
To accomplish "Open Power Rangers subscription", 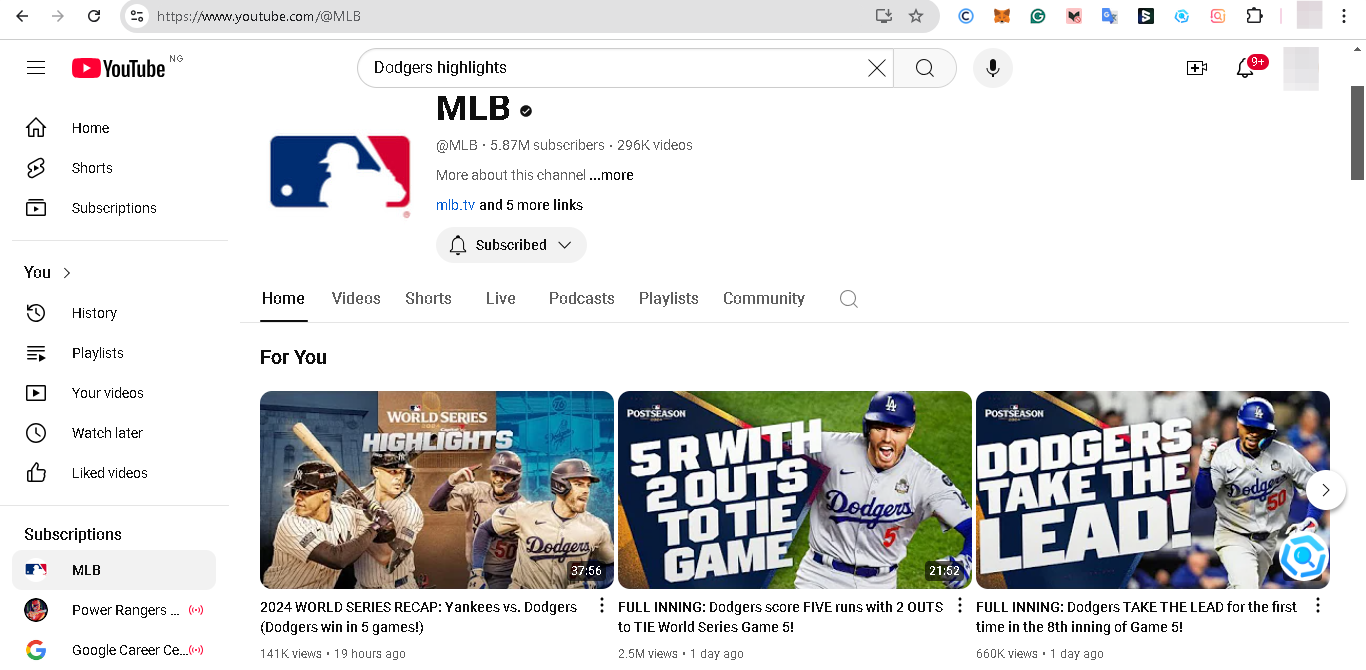I will coord(114,610).
